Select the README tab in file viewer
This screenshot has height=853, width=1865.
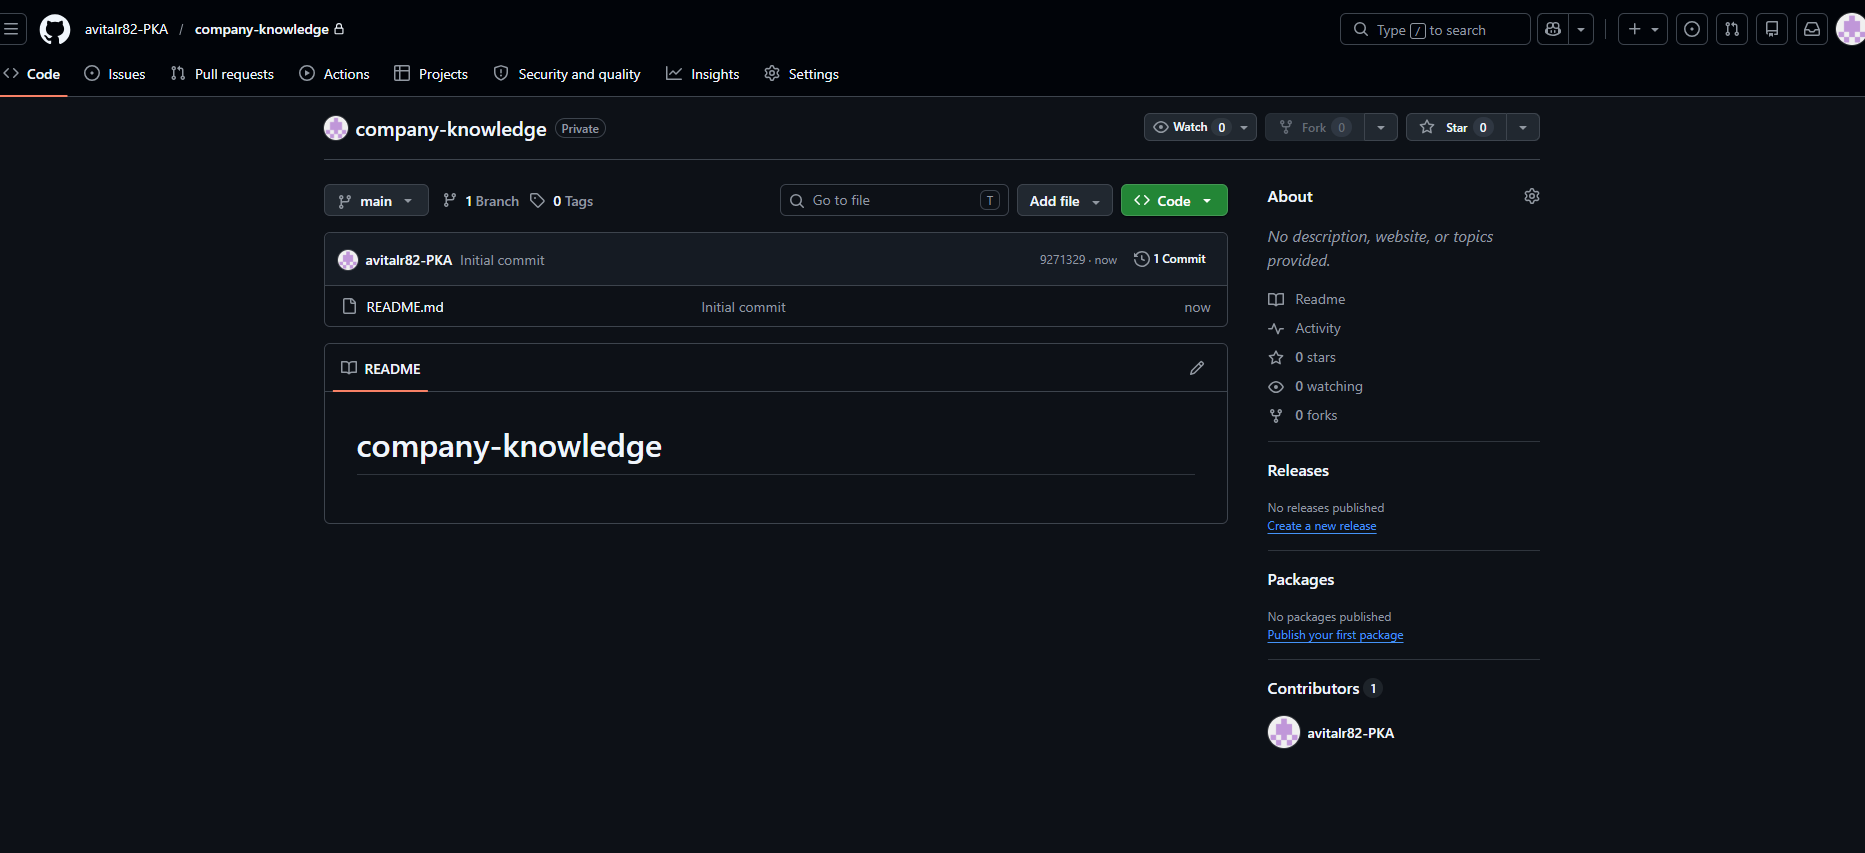pyautogui.click(x=380, y=368)
